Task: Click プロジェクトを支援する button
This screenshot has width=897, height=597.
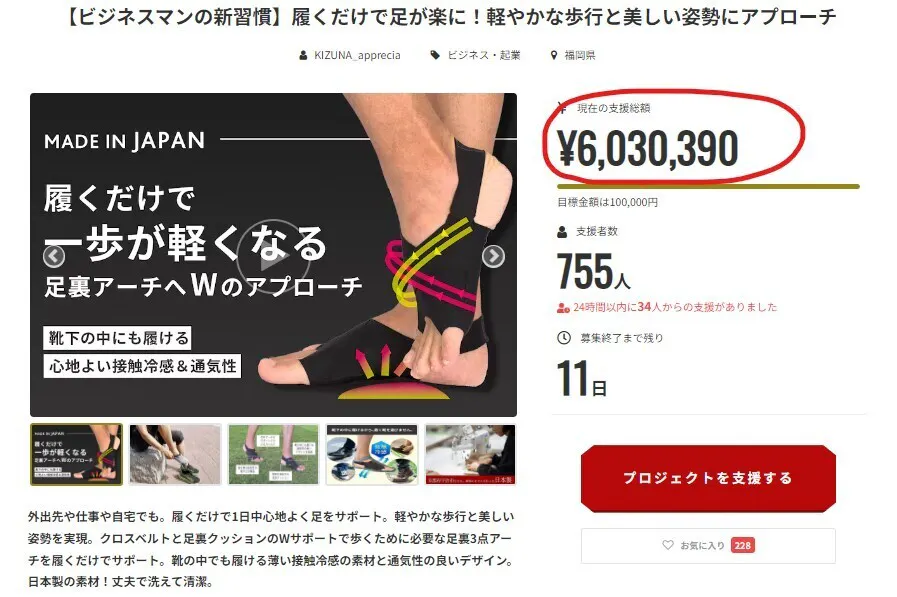Action: [708, 478]
